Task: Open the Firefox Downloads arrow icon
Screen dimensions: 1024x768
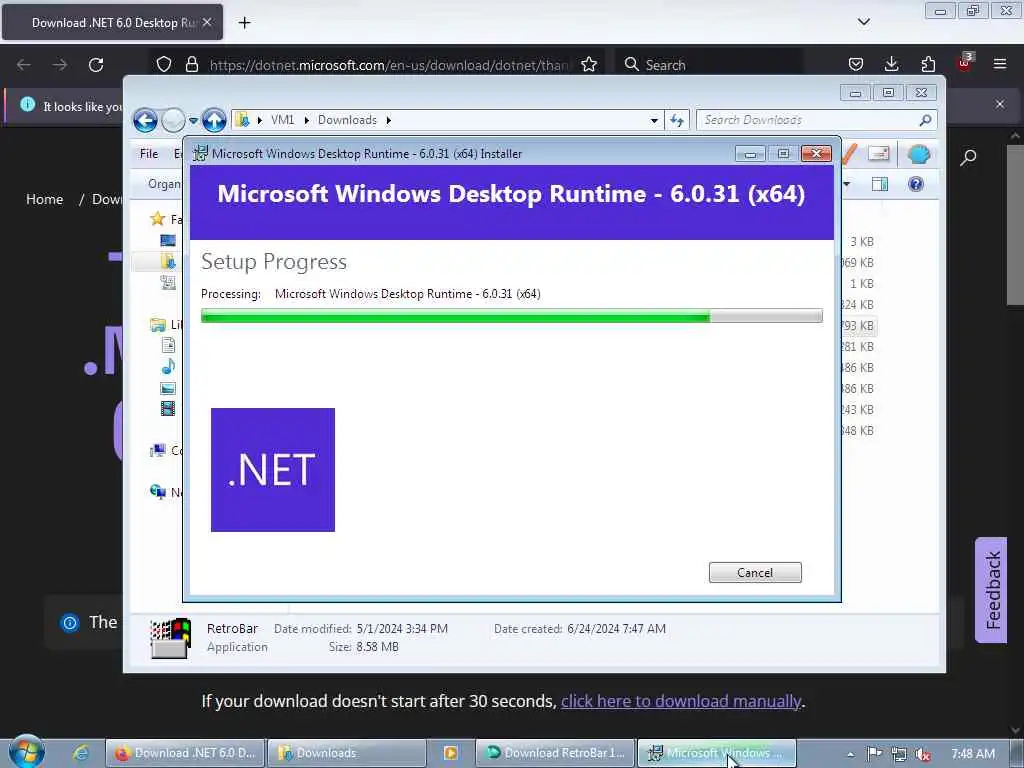Action: point(891,65)
